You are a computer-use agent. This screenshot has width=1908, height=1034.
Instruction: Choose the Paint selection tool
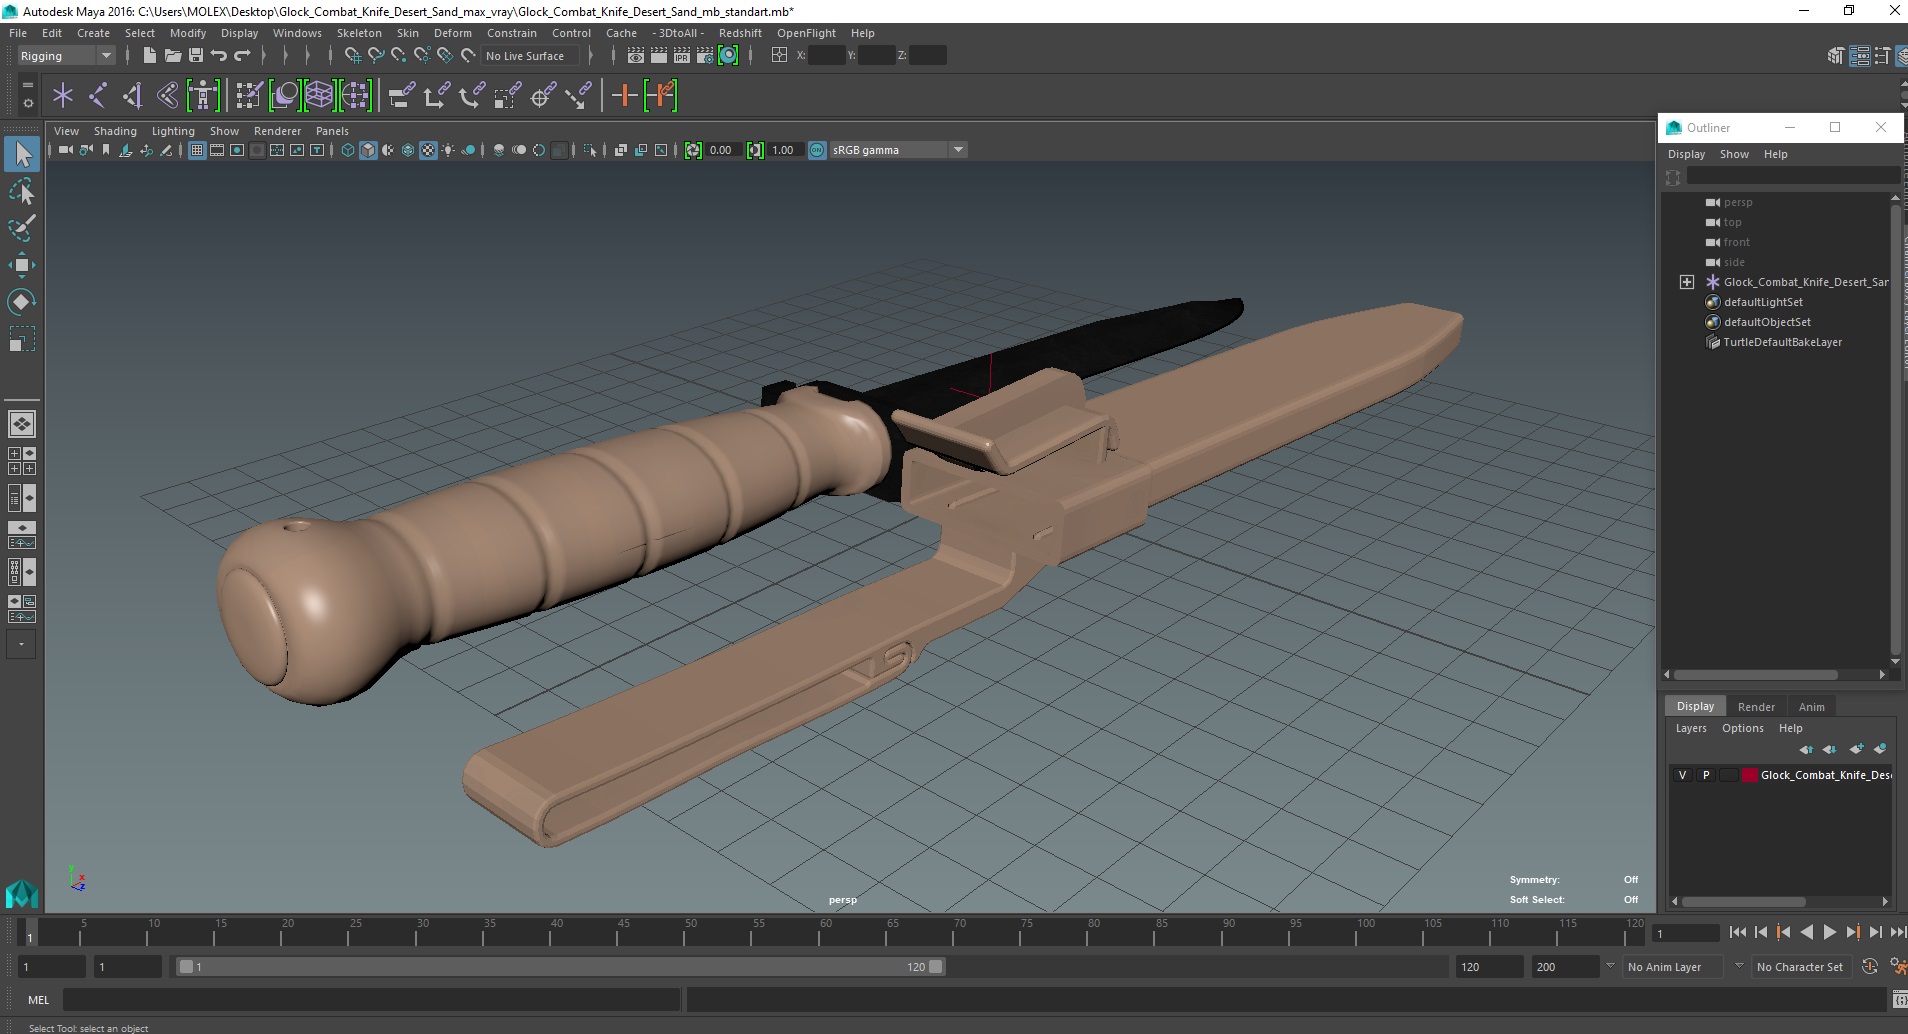coord(22,228)
